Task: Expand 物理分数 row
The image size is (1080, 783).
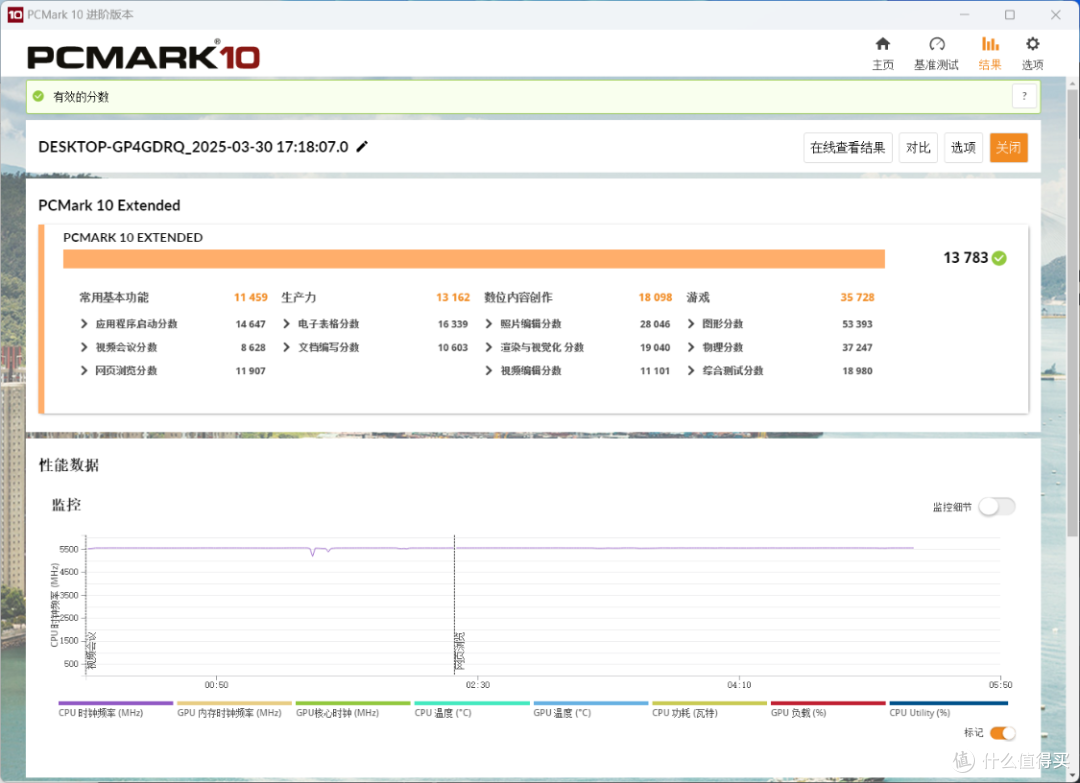Action: (691, 347)
